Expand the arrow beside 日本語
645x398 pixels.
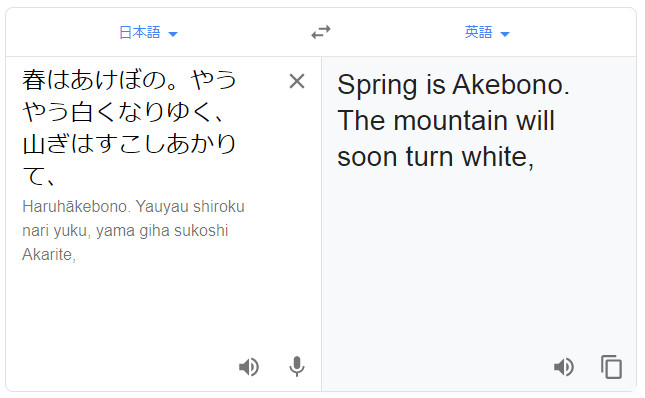173,34
